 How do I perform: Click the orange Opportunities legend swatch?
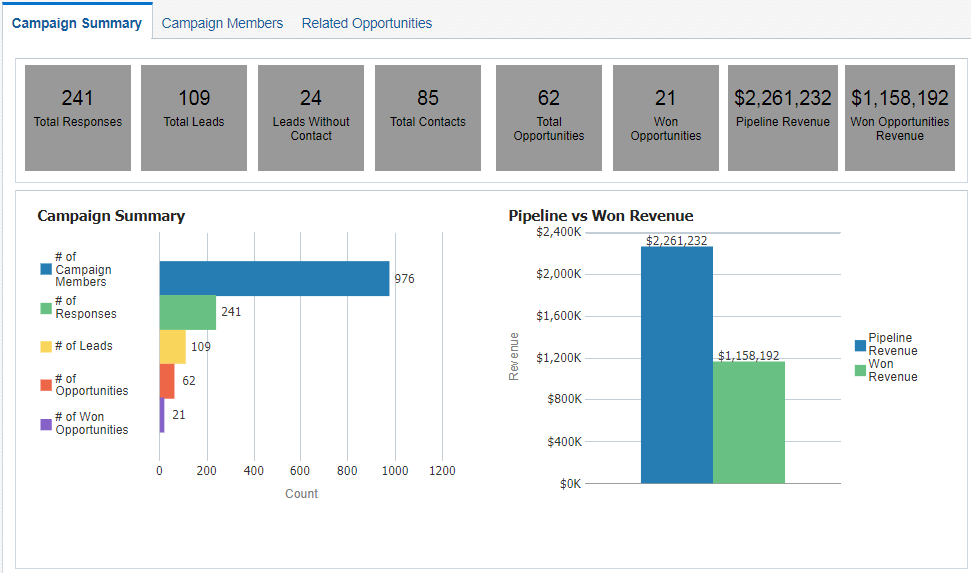tap(46, 385)
